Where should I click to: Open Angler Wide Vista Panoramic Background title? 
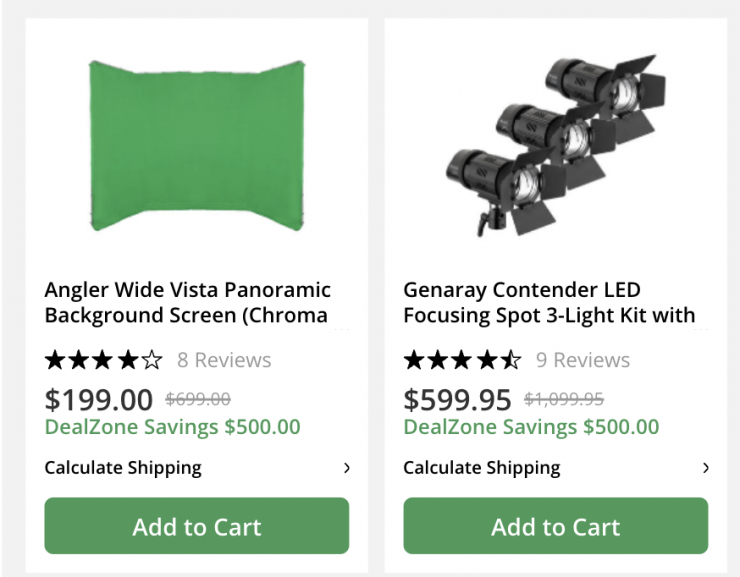pos(188,303)
